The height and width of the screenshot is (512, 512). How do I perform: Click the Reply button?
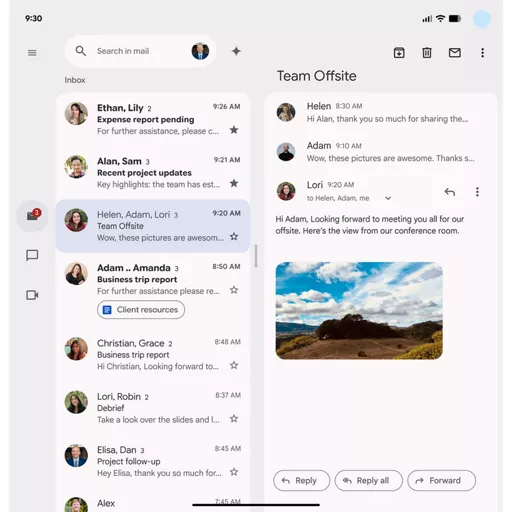click(301, 480)
